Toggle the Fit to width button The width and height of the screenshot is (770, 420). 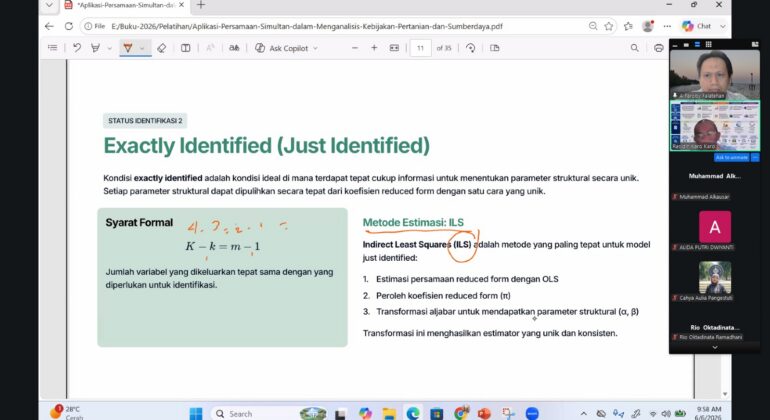394,48
